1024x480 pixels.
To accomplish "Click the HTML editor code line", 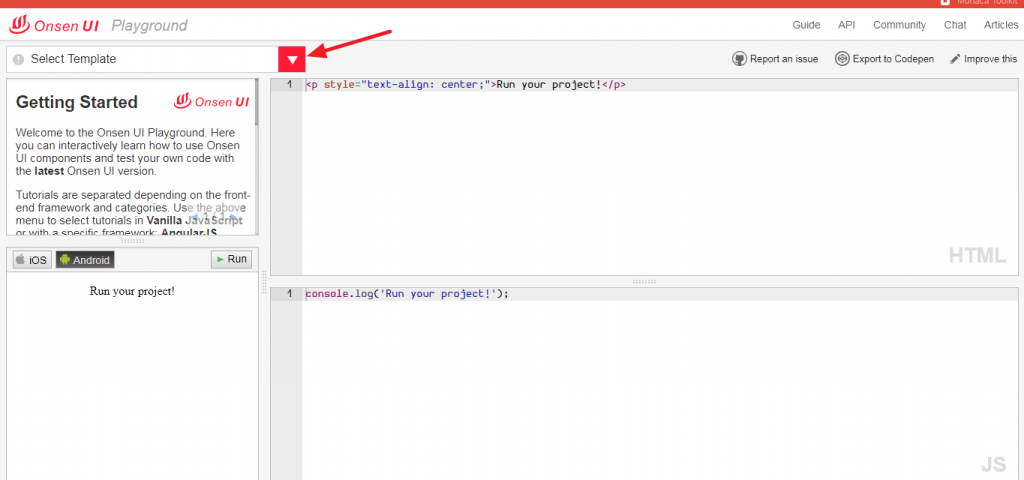I will click(x=465, y=85).
